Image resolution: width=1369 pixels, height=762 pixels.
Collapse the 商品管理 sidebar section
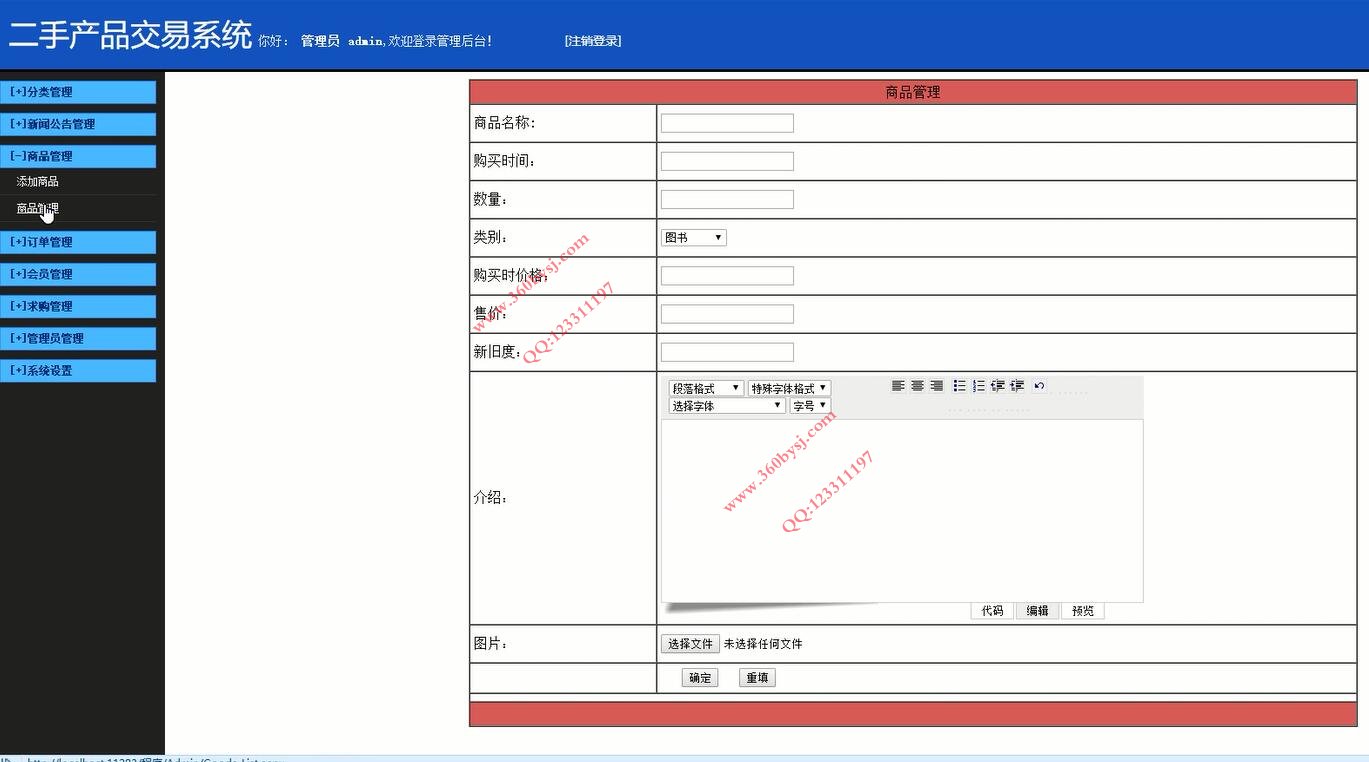(78, 156)
